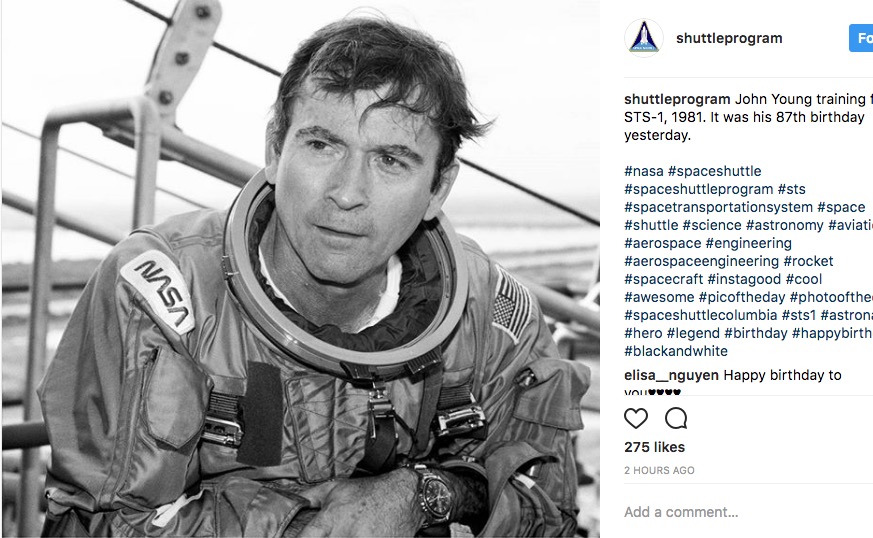Open shuttleprogram username in the caption

coord(677,99)
